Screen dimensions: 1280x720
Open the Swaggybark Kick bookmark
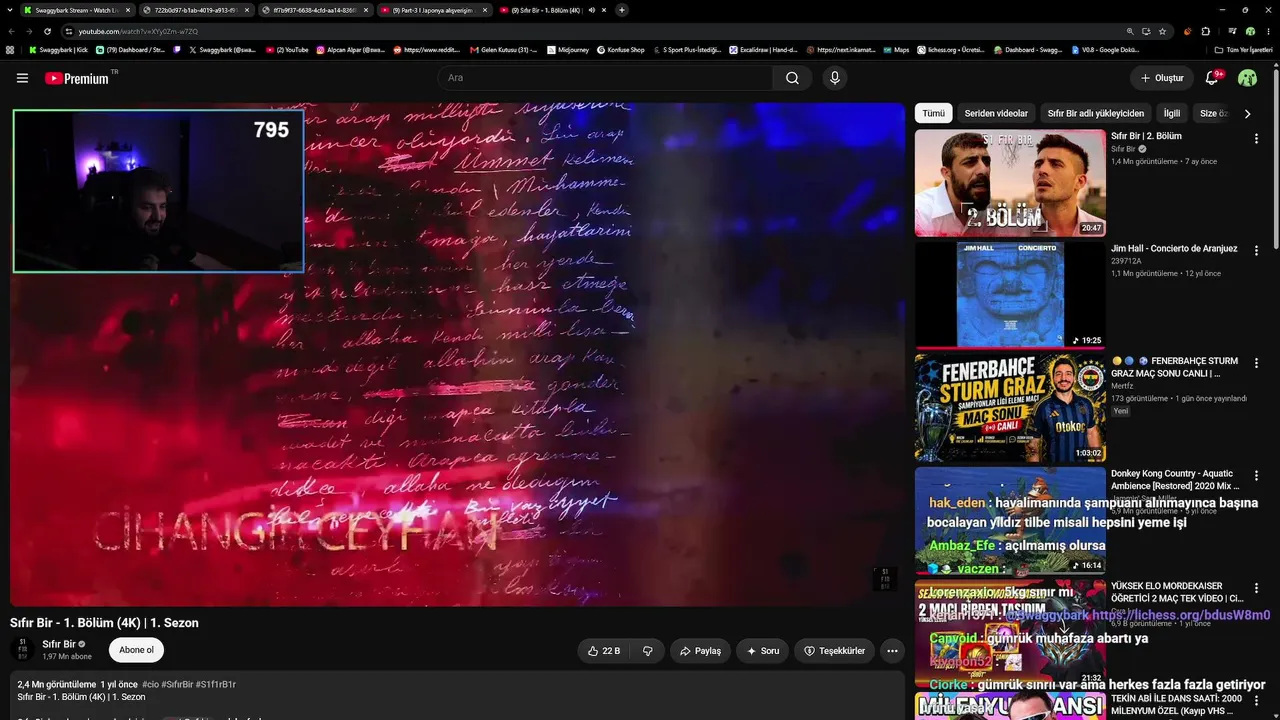pyautogui.click(x=58, y=49)
